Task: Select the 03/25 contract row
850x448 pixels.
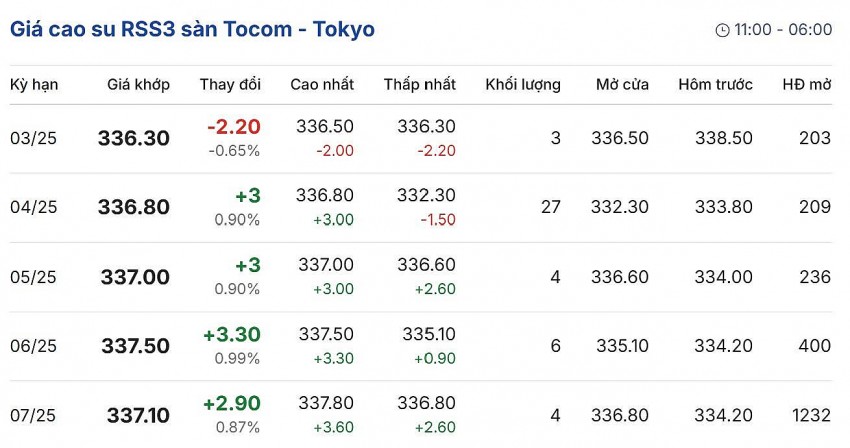Action: point(34,138)
